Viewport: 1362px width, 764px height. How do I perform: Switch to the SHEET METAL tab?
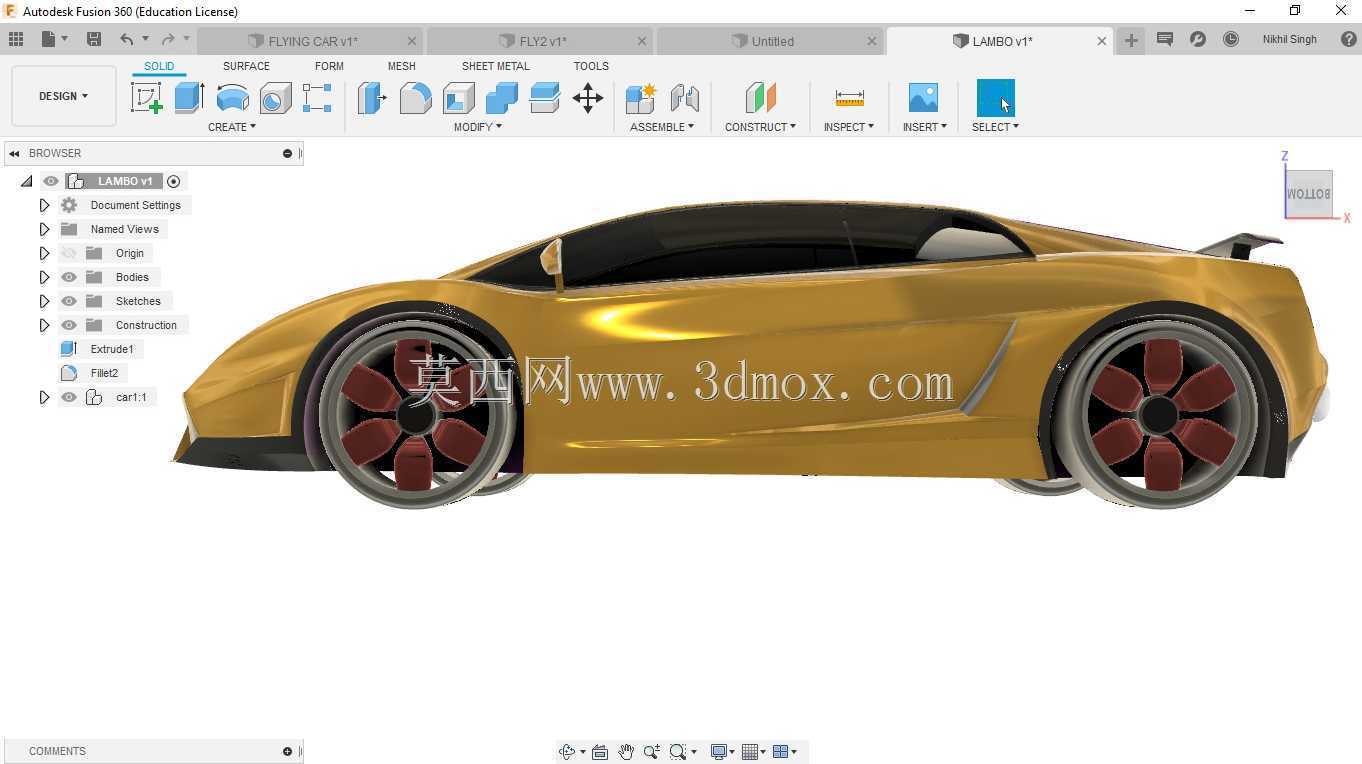click(496, 66)
